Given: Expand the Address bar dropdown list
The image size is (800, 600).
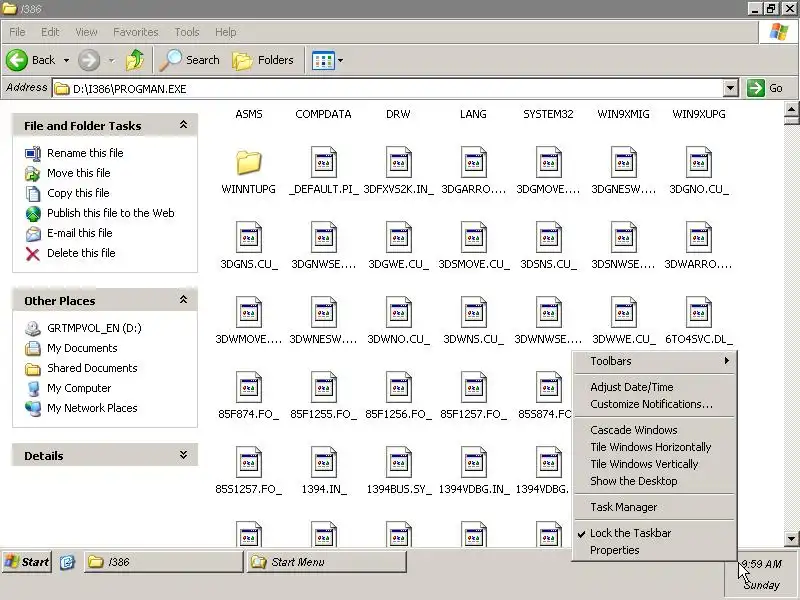Looking at the screenshot, I should [x=731, y=88].
